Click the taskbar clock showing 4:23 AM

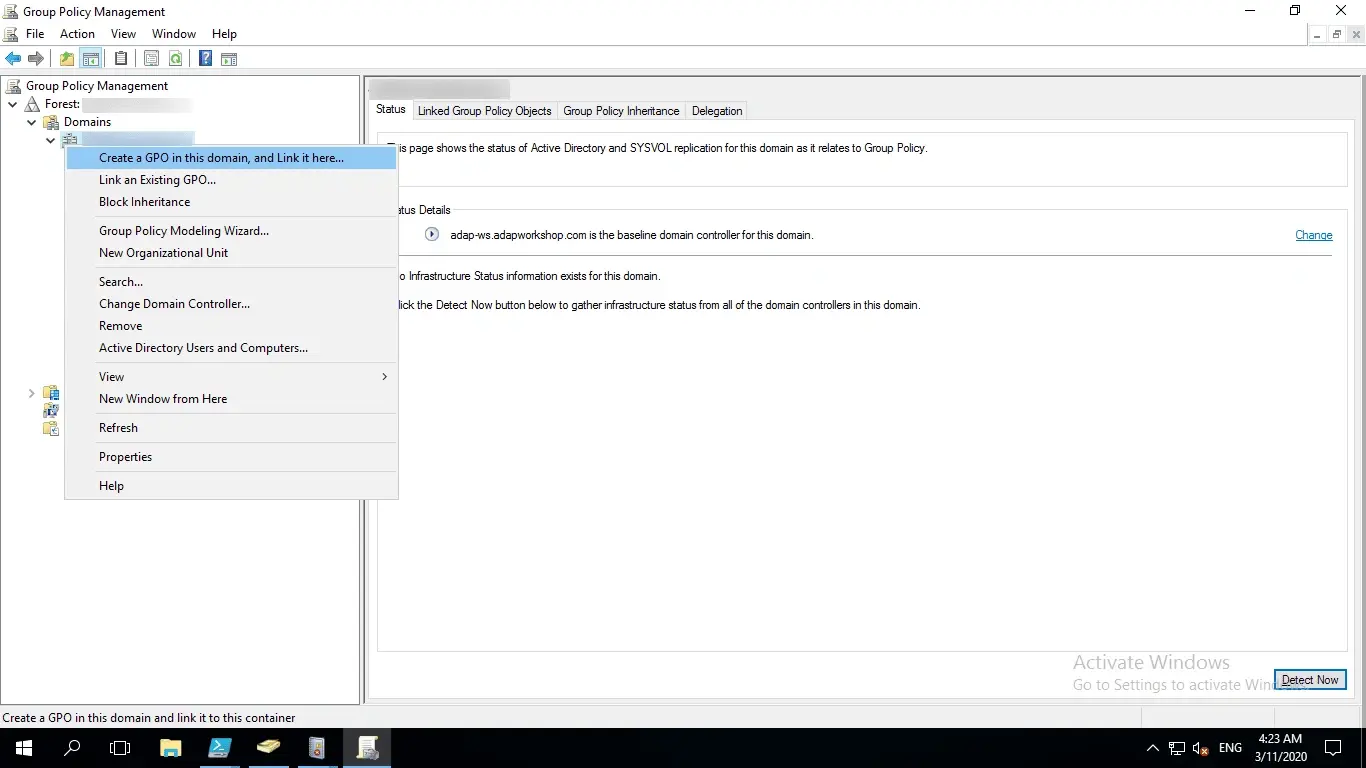(1280, 748)
